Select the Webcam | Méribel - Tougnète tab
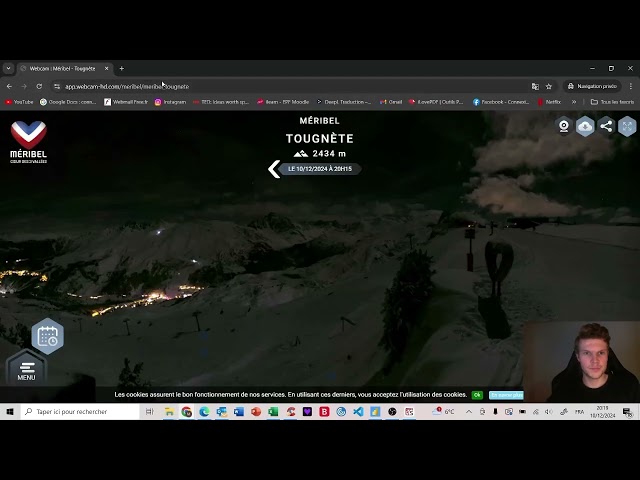The height and width of the screenshot is (480, 640). [x=62, y=69]
